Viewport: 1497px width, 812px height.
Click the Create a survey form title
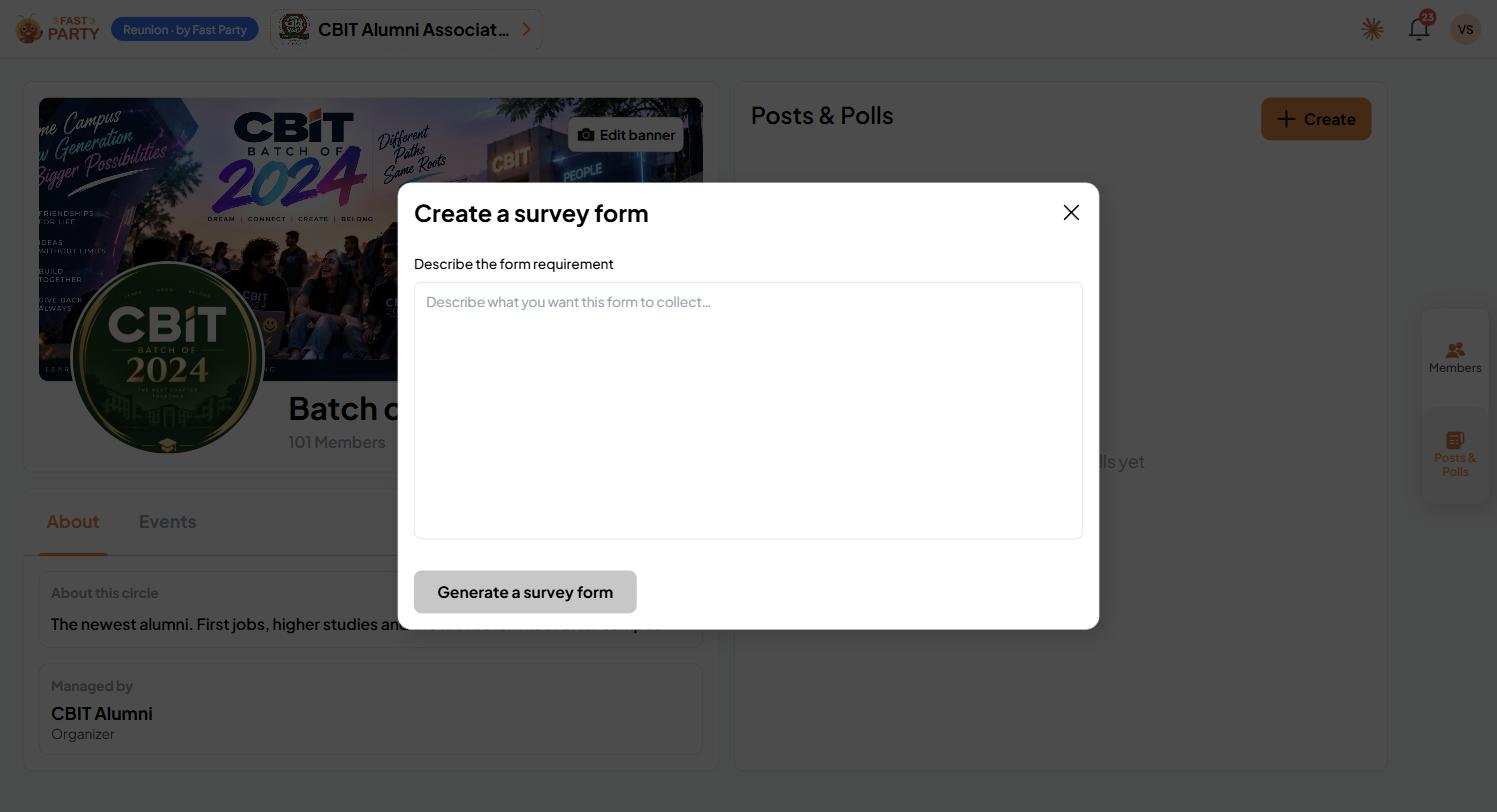531,213
